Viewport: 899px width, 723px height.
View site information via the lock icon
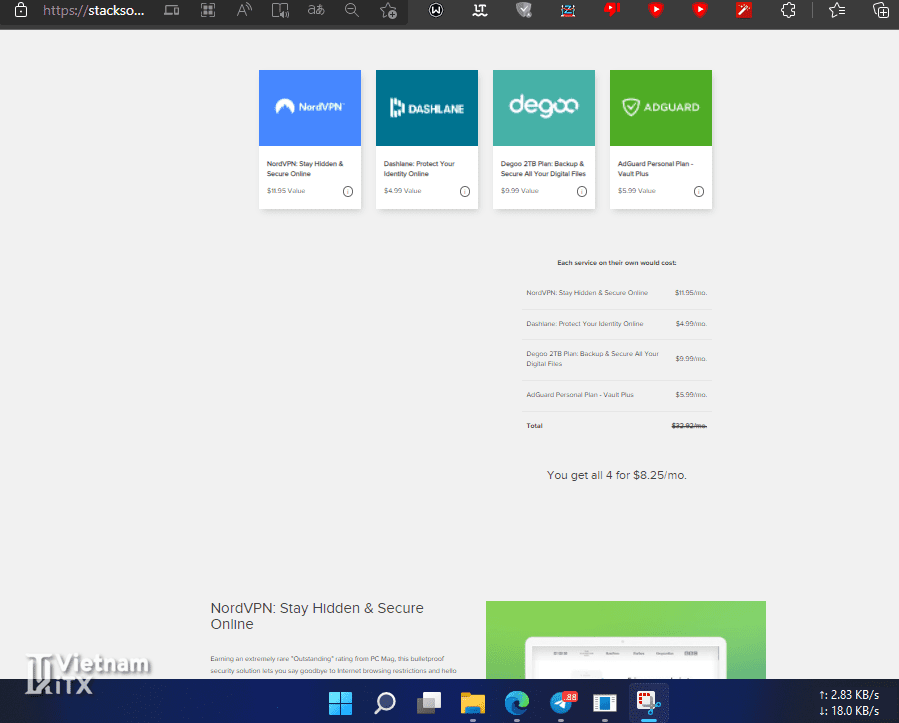coord(20,11)
